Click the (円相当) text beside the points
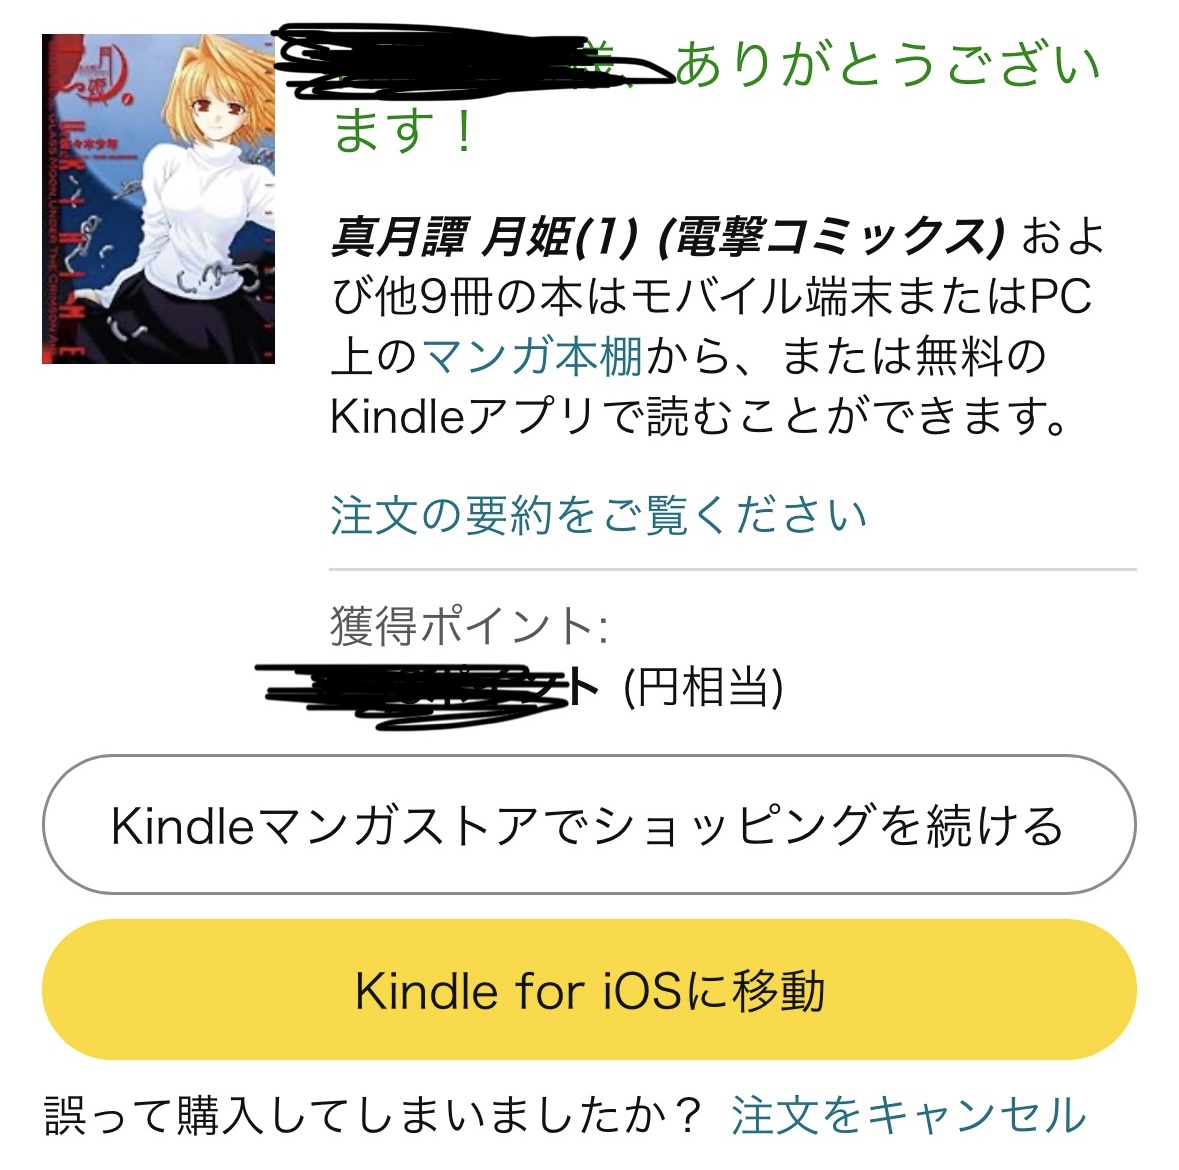This screenshot has width=1179, height=1170. pos(704,687)
